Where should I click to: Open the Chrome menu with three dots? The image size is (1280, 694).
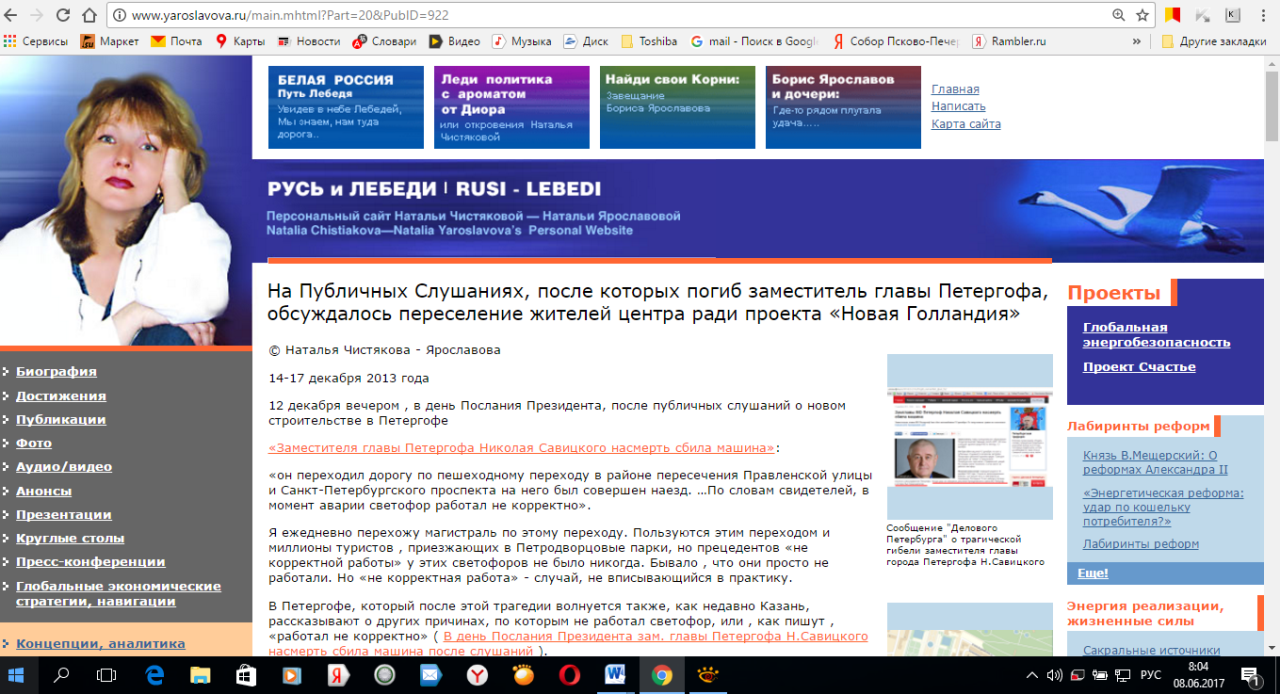click(1264, 15)
